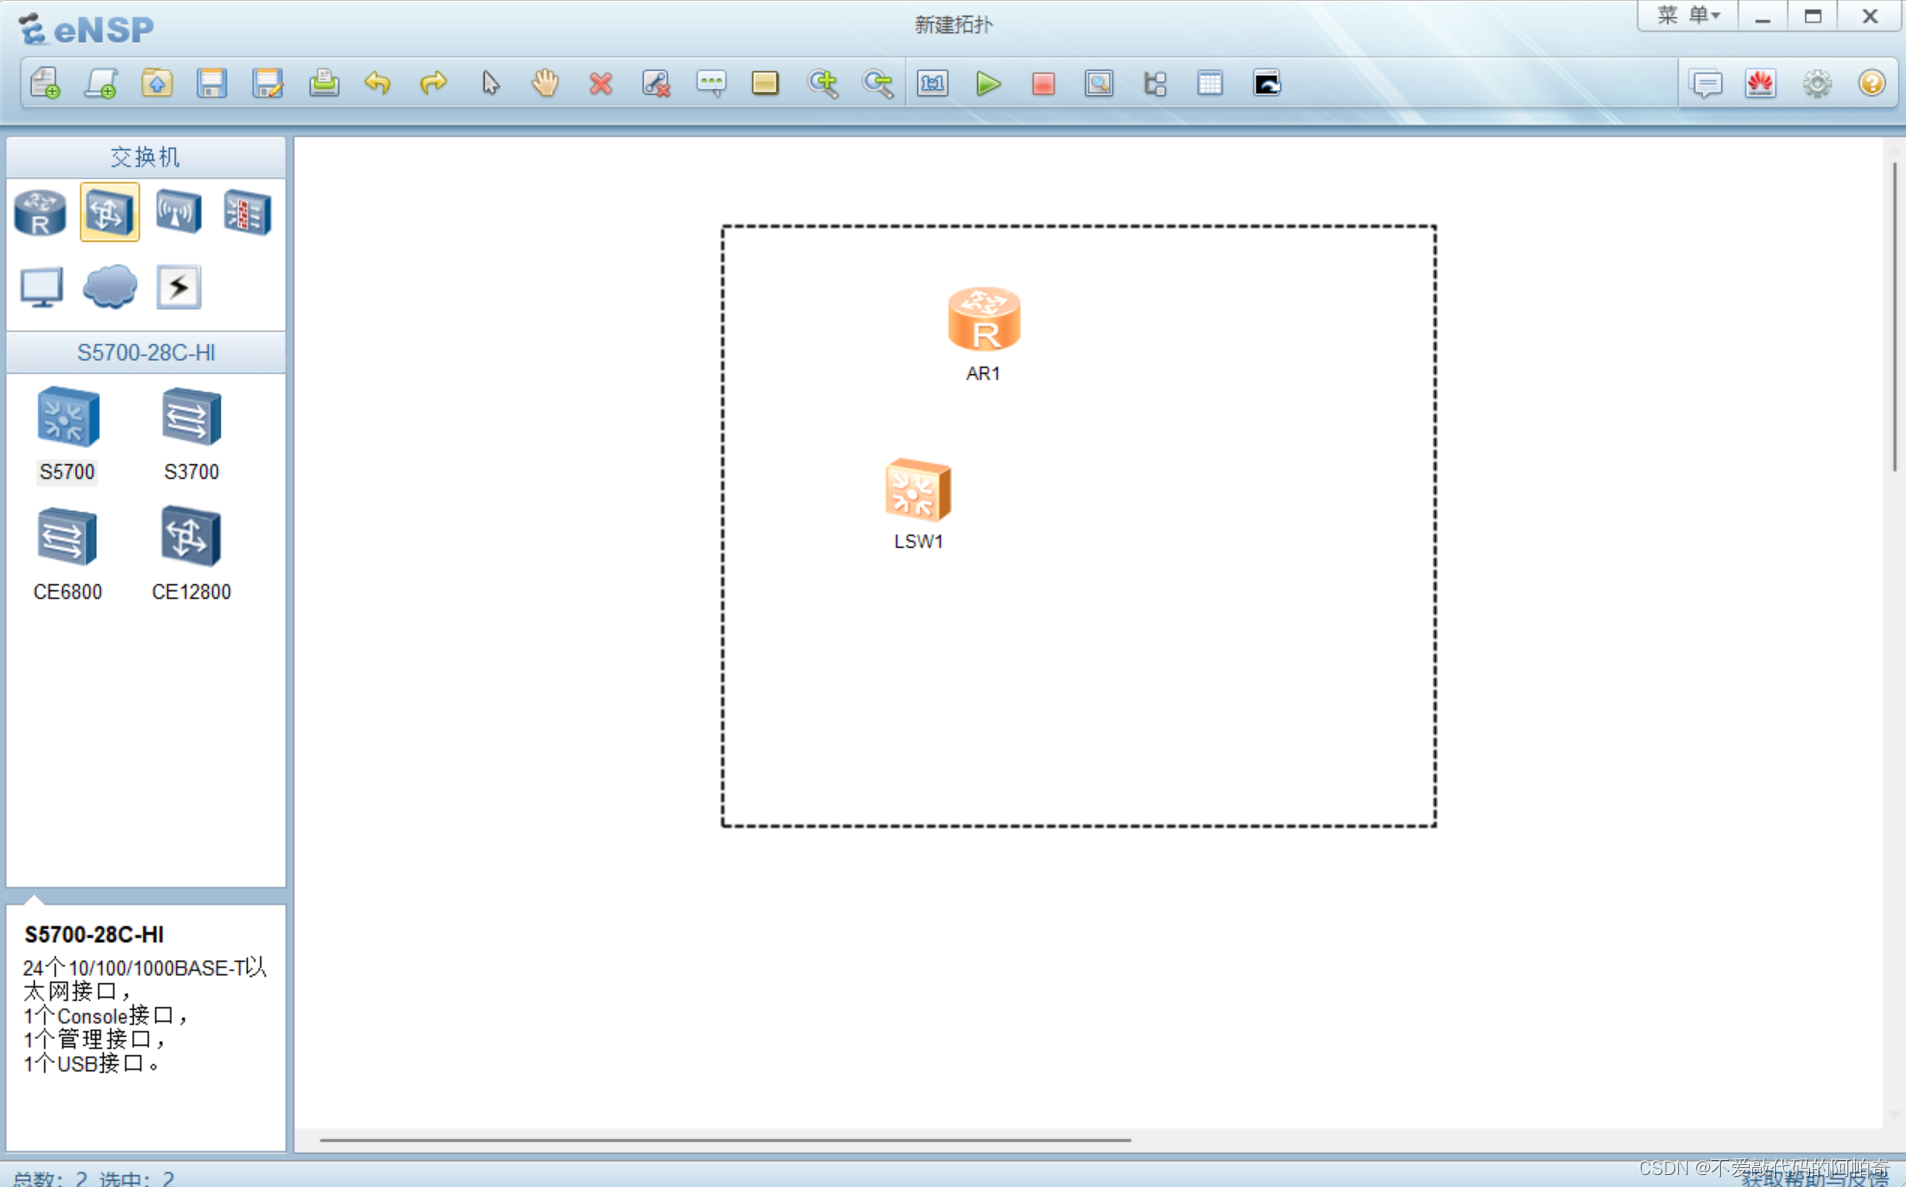Select the rectangle drawing tool

pos(766,83)
